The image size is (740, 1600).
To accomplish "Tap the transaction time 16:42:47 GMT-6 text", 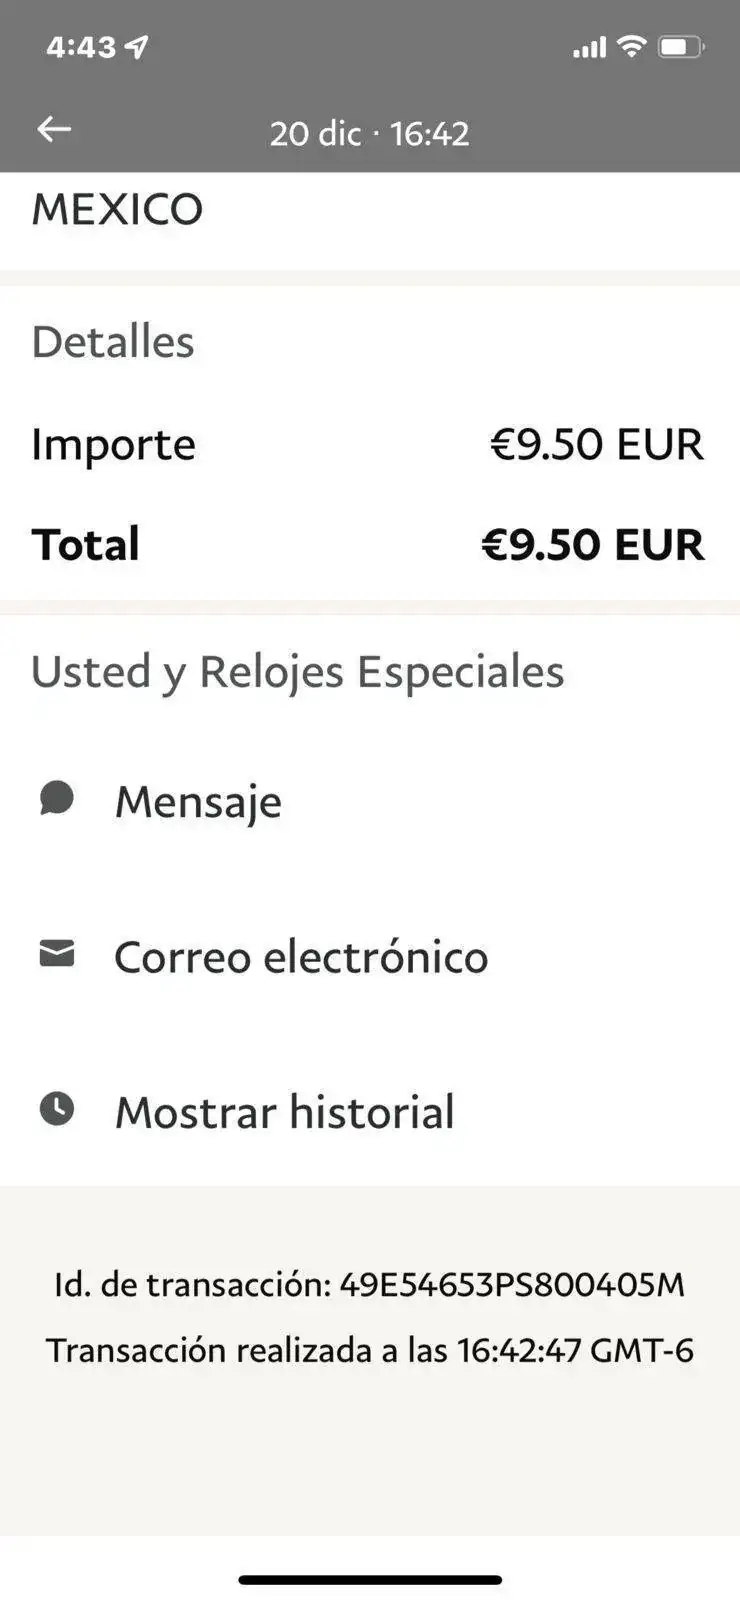I will (x=575, y=1350).
